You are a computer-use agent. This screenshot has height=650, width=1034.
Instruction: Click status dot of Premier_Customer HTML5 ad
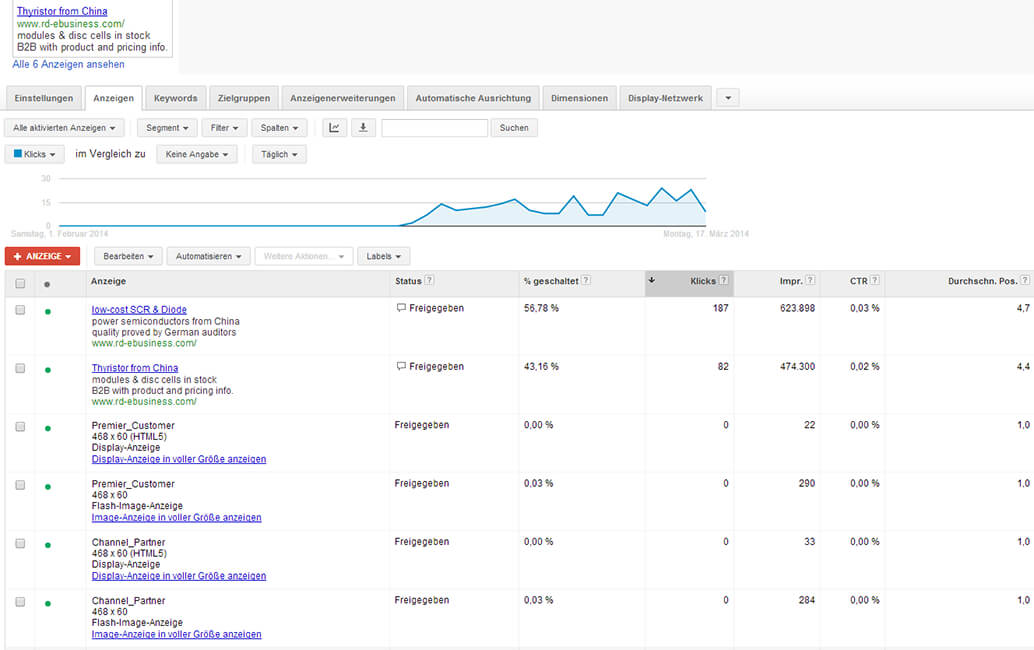[x=47, y=428]
